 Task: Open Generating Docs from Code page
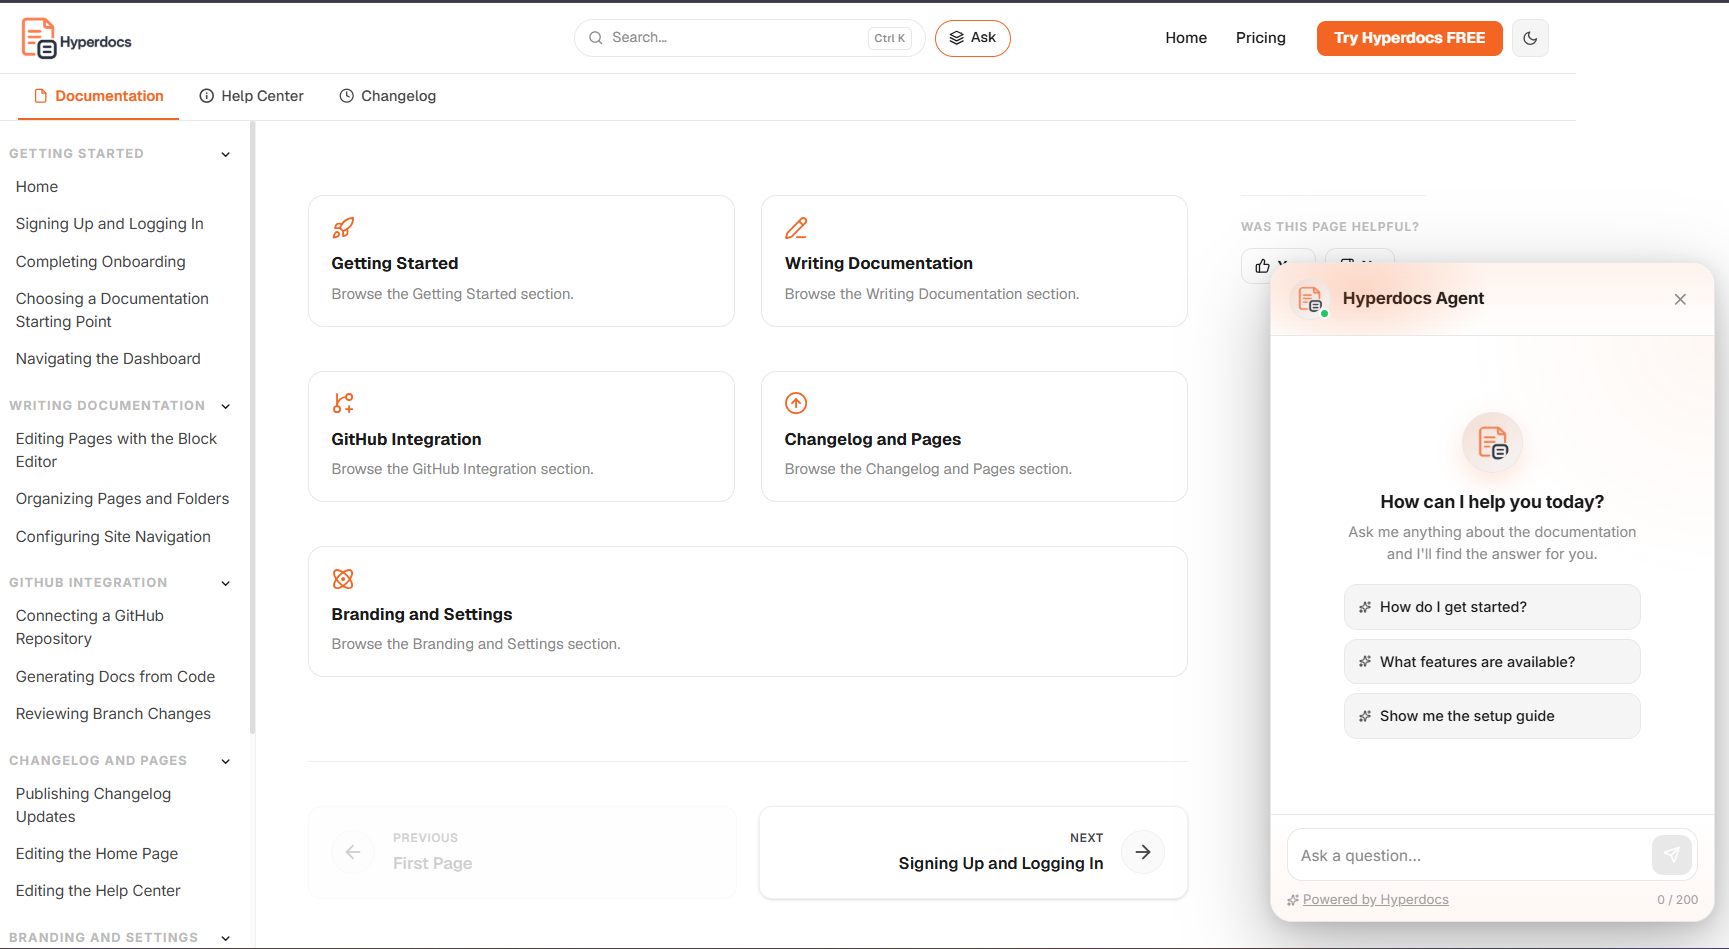tap(115, 677)
